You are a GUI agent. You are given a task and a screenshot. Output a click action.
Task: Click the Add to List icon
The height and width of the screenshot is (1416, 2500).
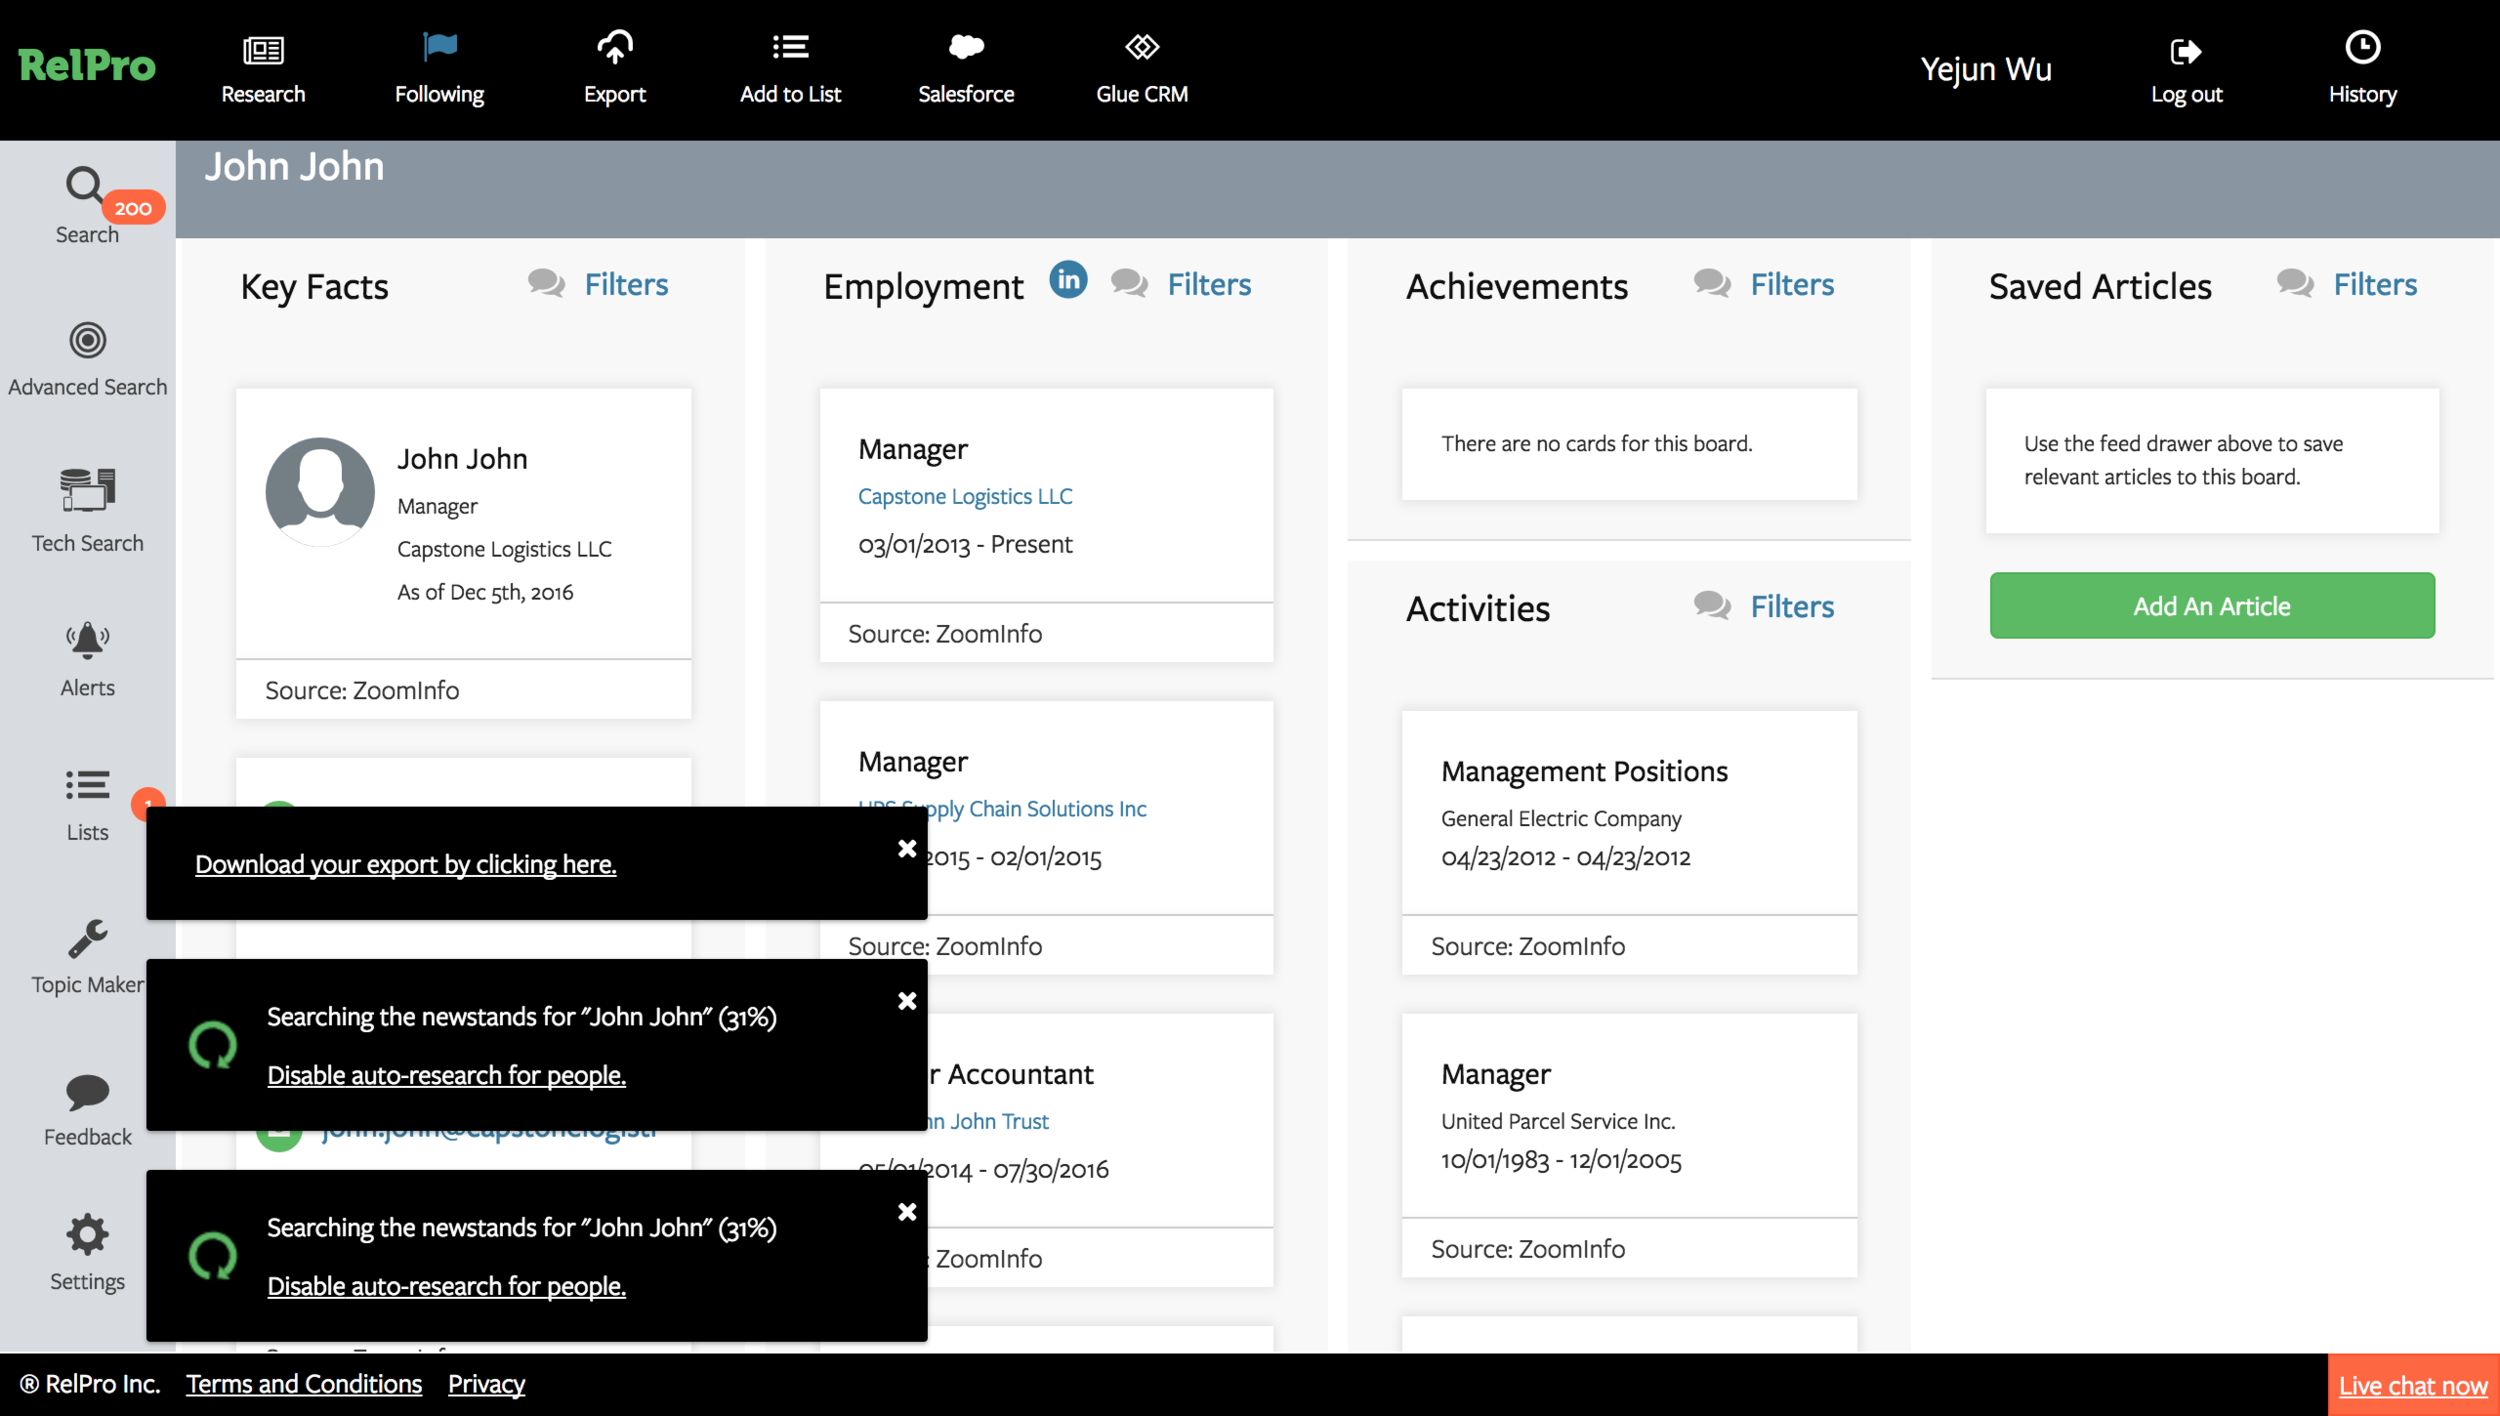[790, 47]
